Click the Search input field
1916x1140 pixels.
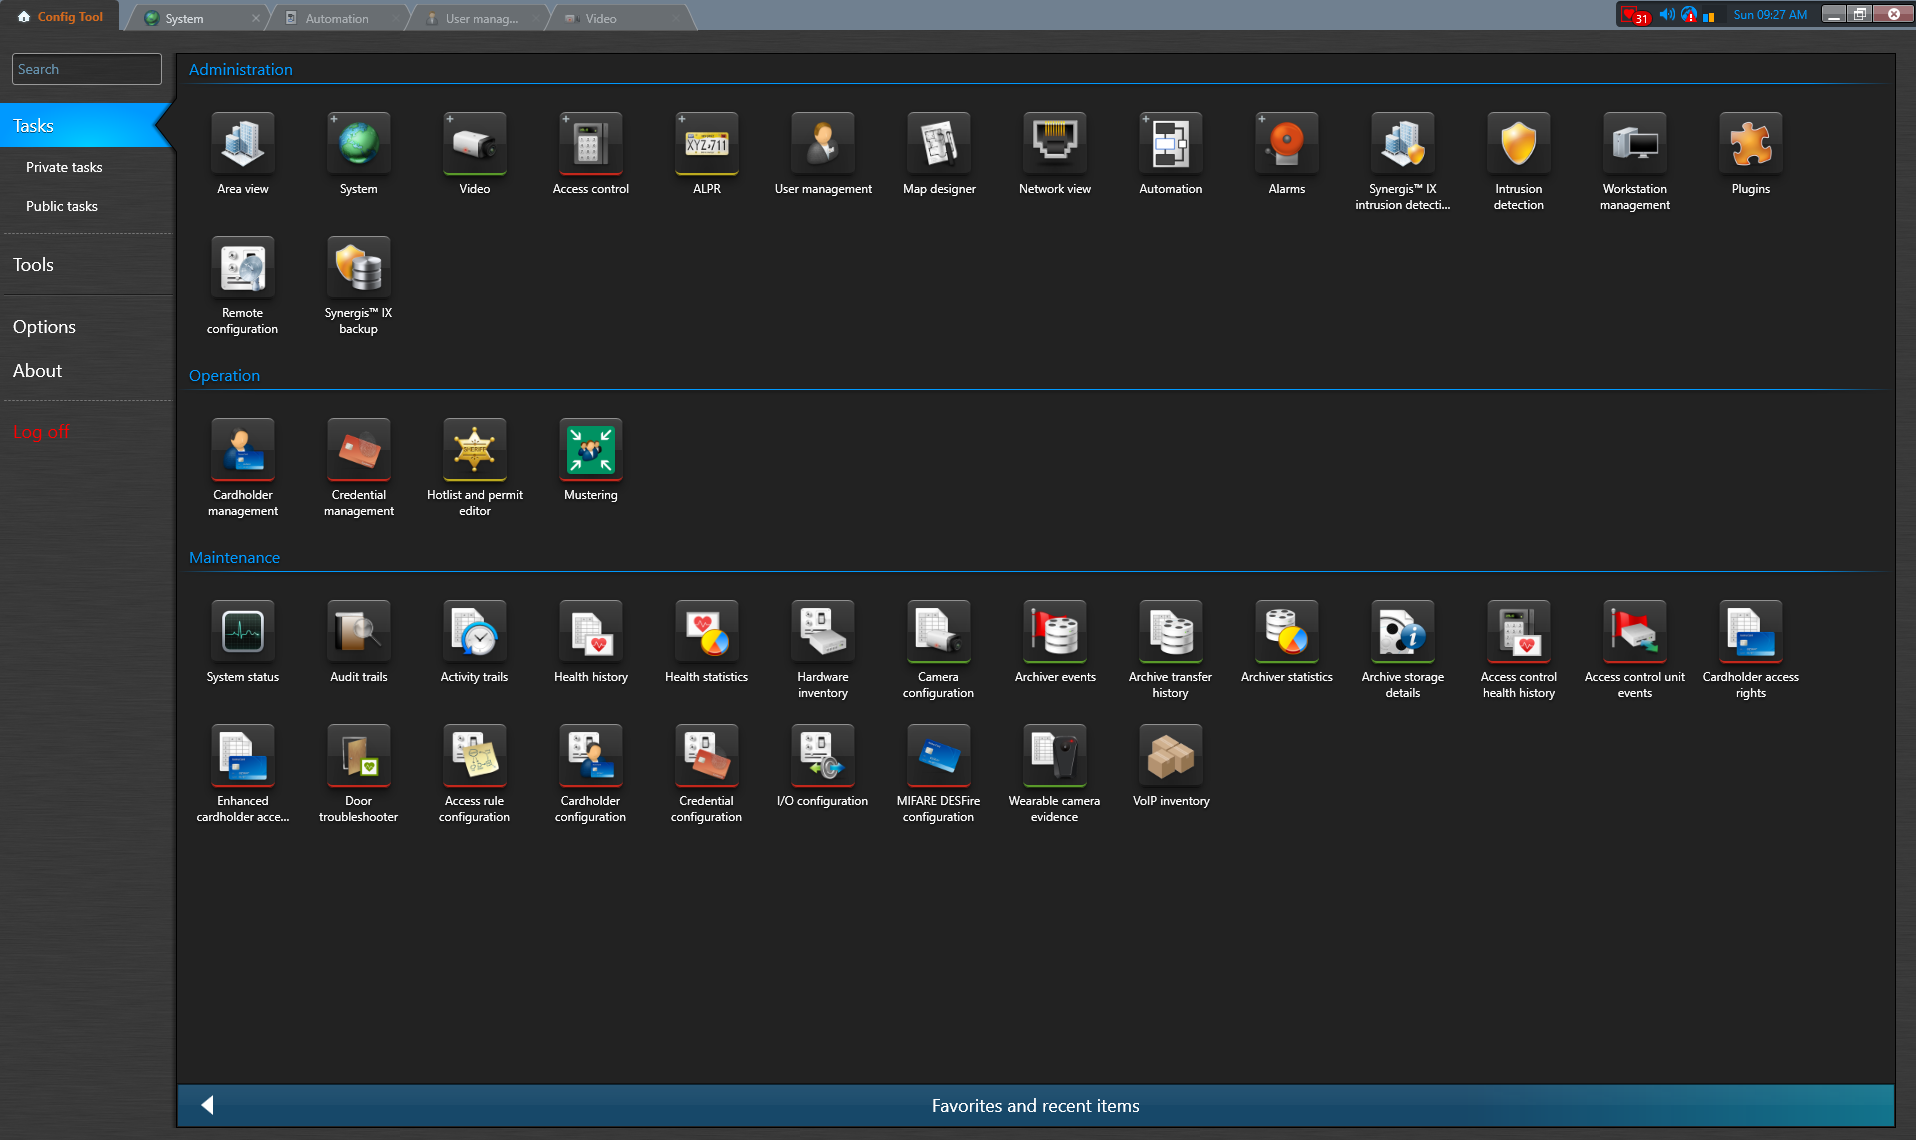coord(87,69)
